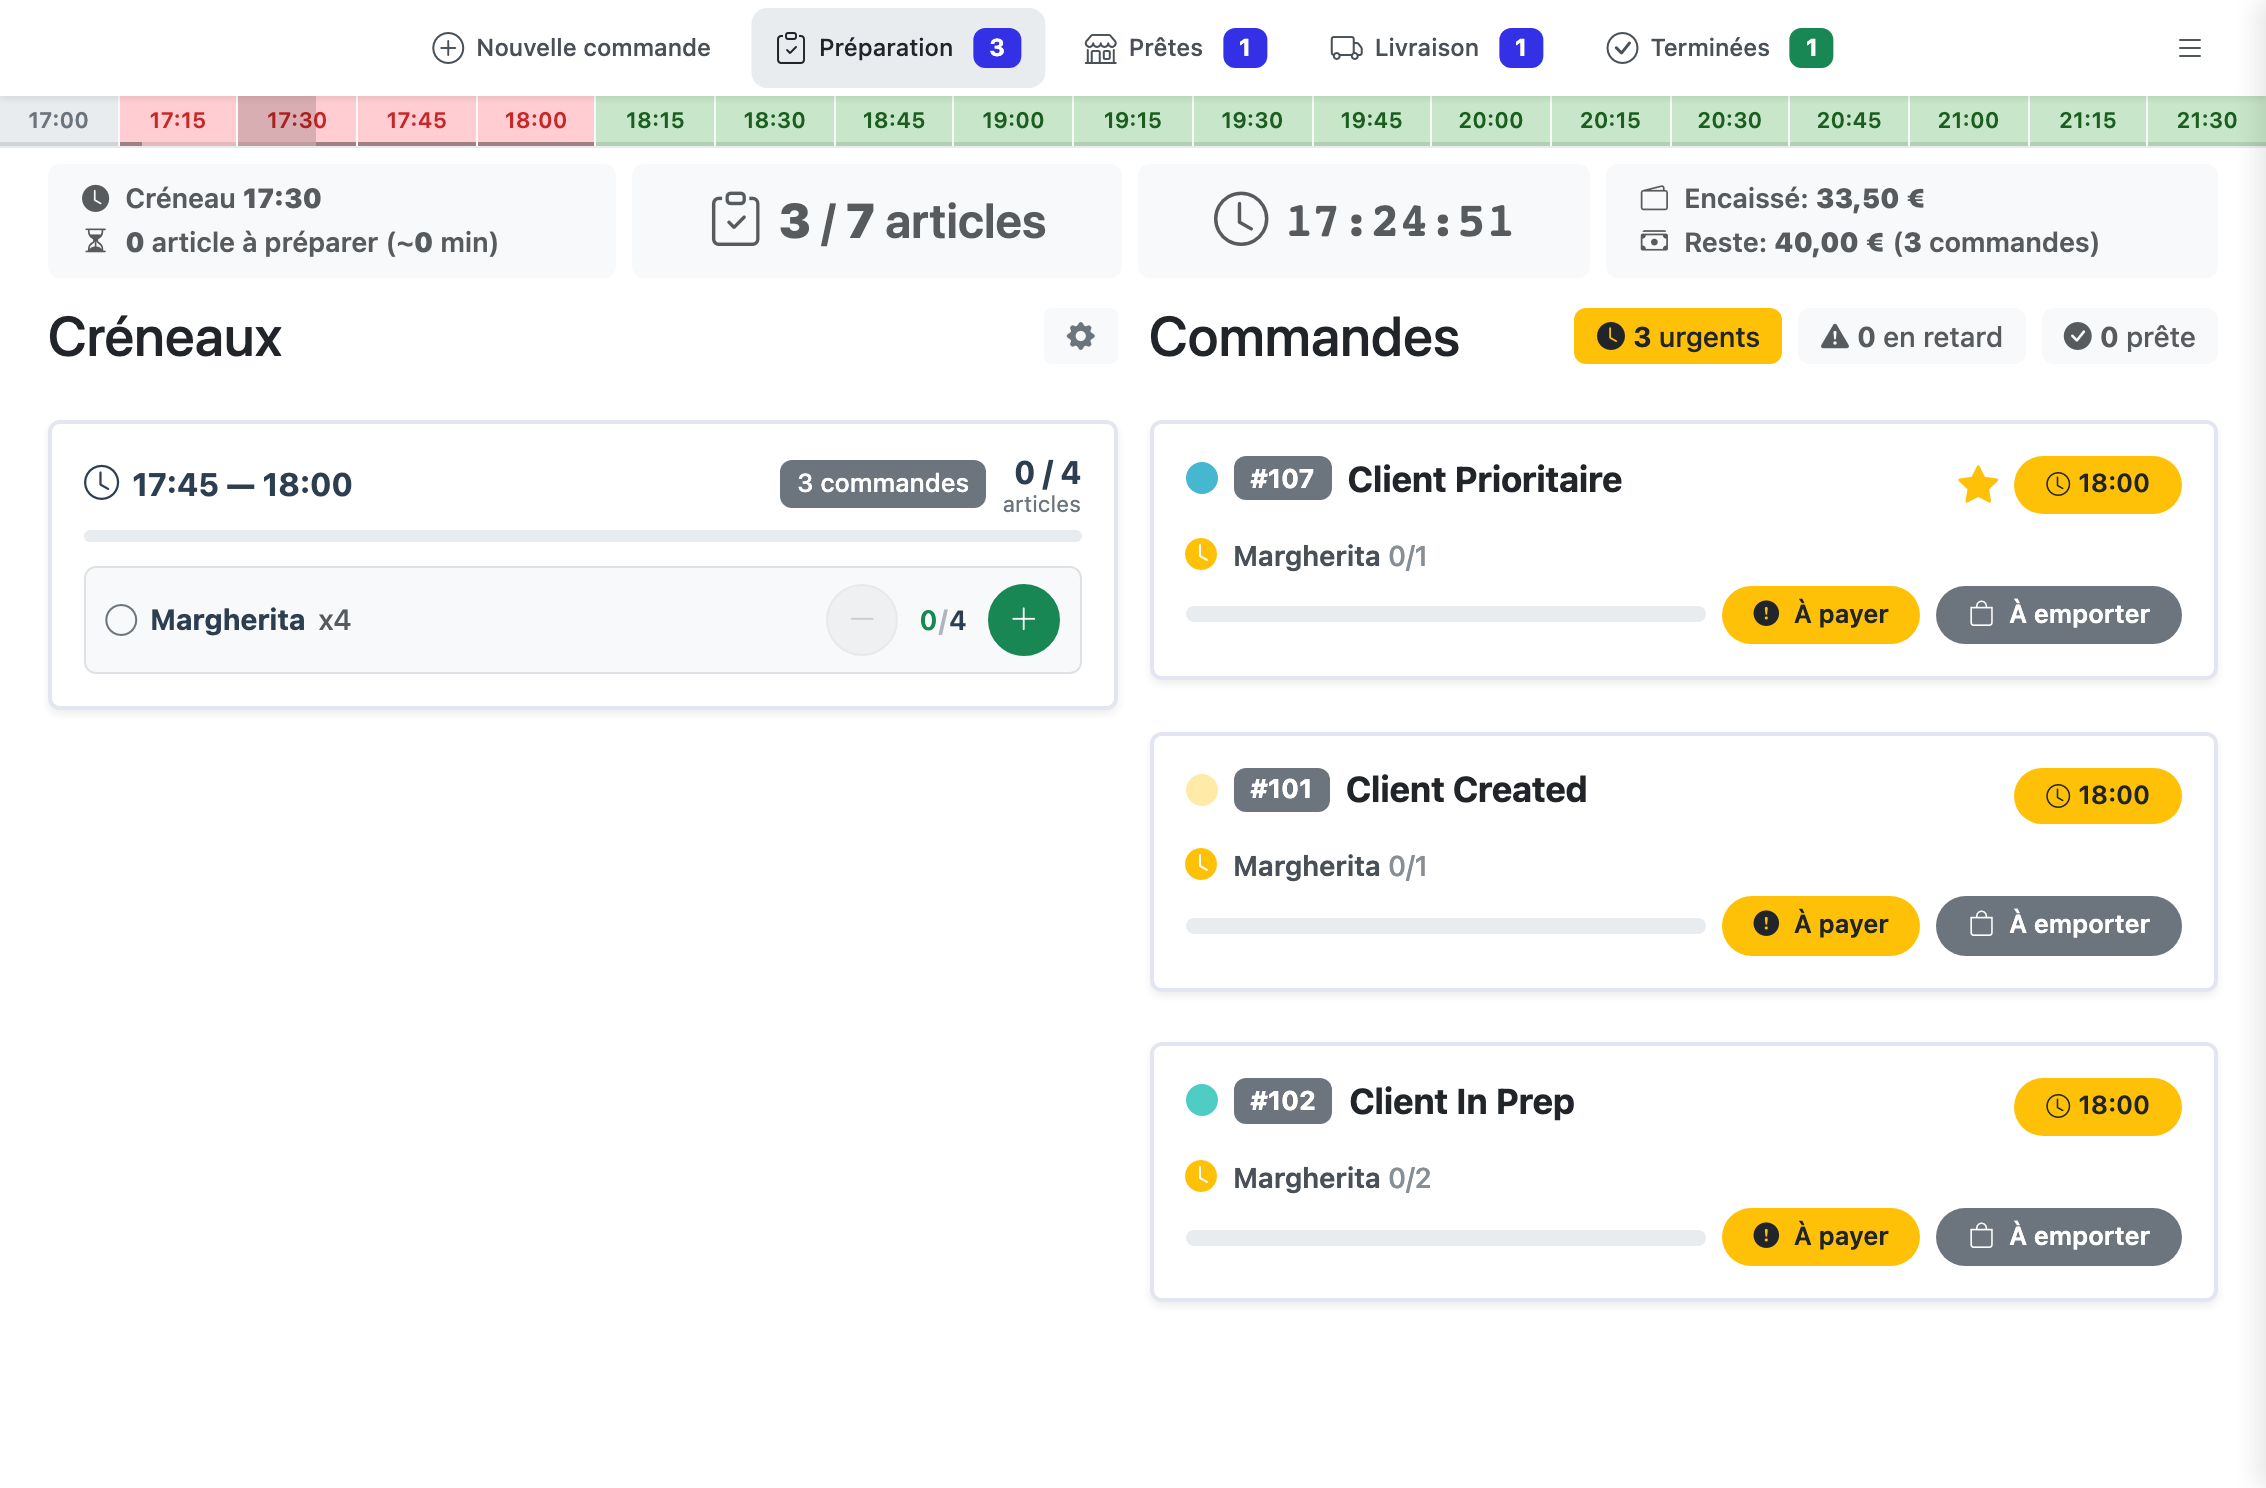
Task: Click the star icon on order #107
Action: (1977, 485)
